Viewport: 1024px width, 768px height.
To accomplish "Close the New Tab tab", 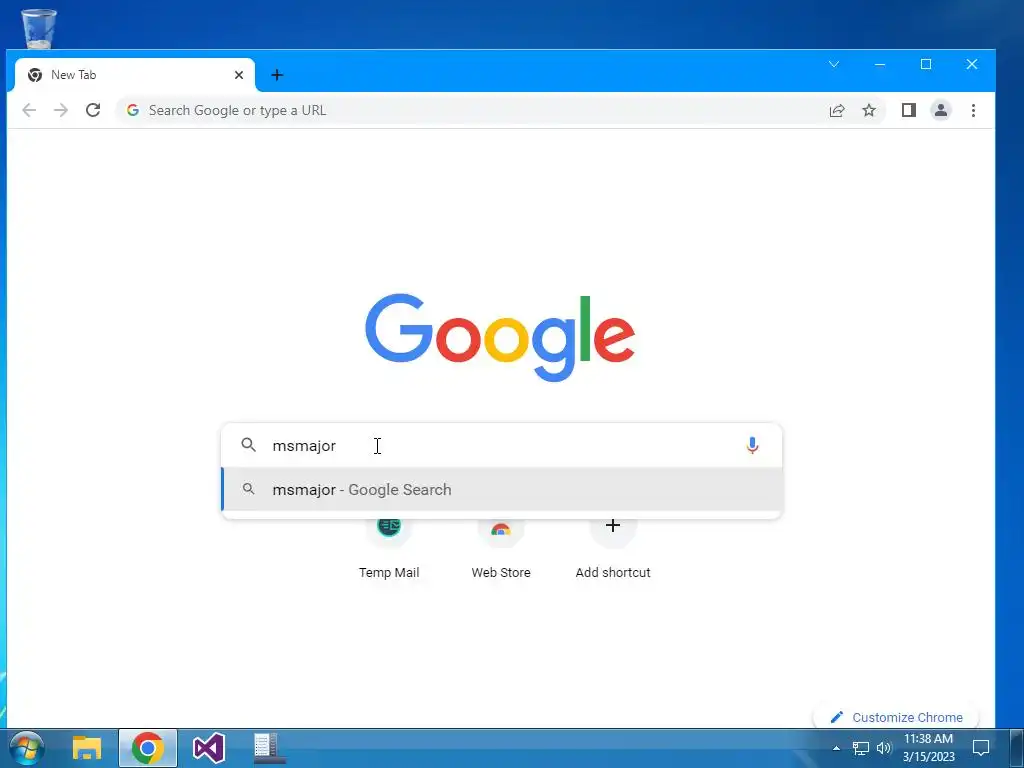I will (239, 75).
